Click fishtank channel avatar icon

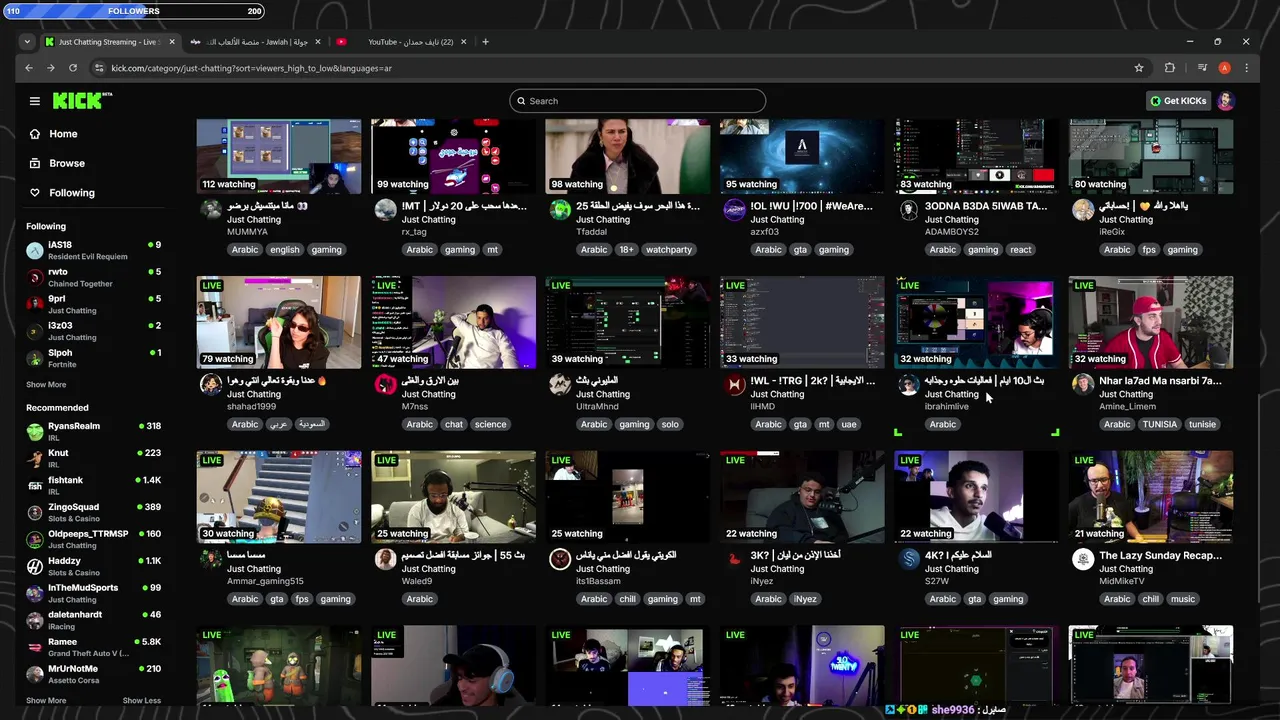click(35, 485)
